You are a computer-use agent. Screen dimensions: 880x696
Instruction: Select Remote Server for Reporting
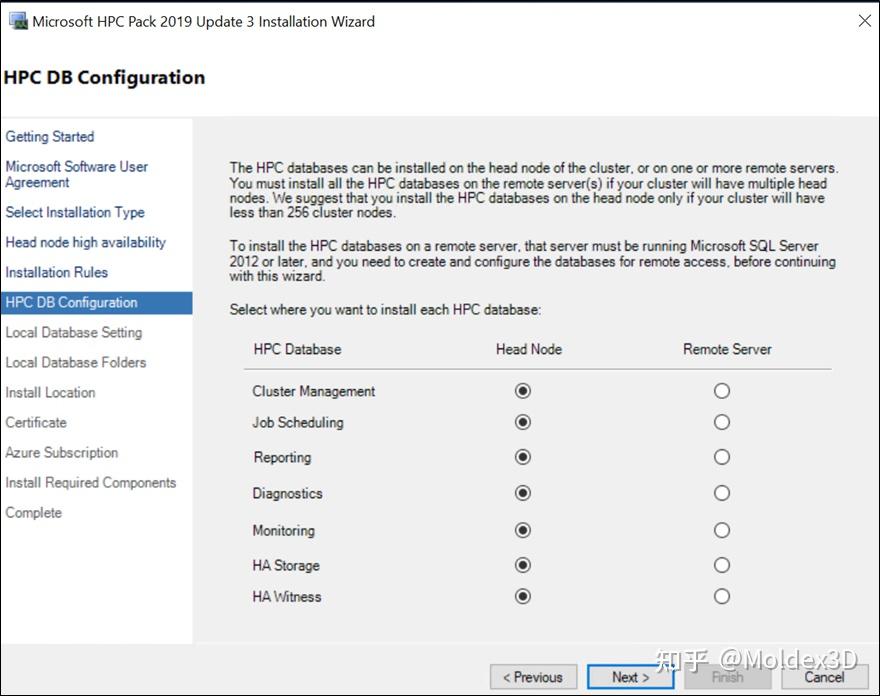pyautogui.click(x=722, y=458)
